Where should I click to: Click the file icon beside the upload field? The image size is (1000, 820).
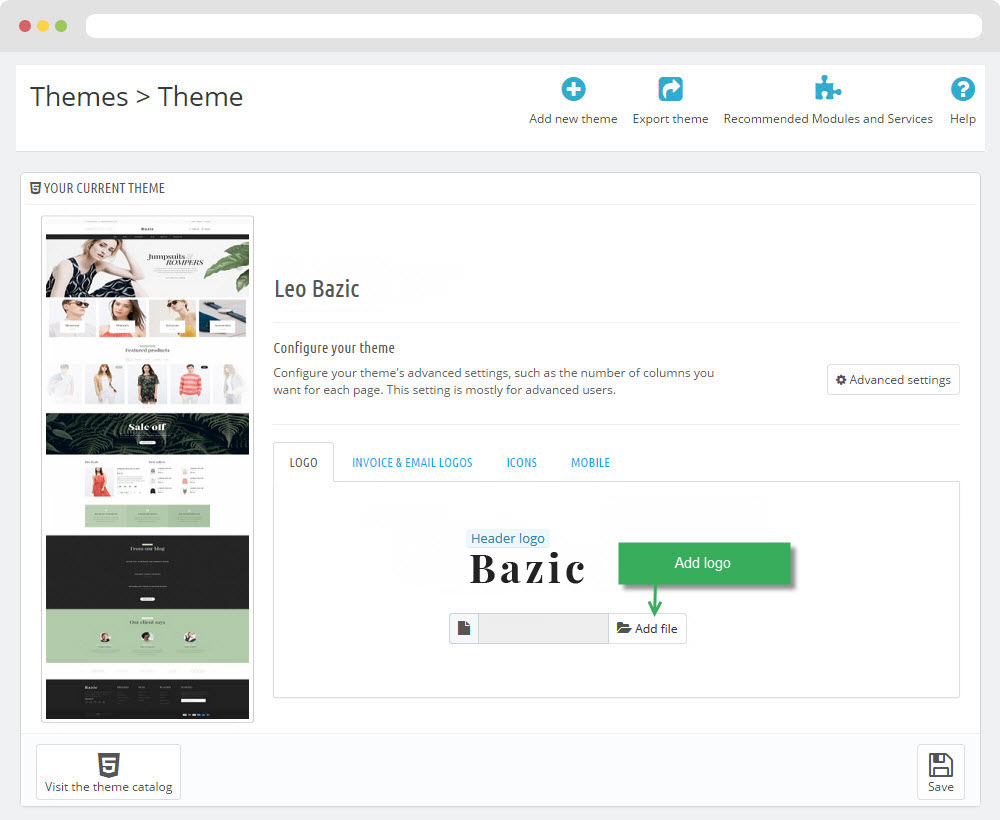[464, 628]
